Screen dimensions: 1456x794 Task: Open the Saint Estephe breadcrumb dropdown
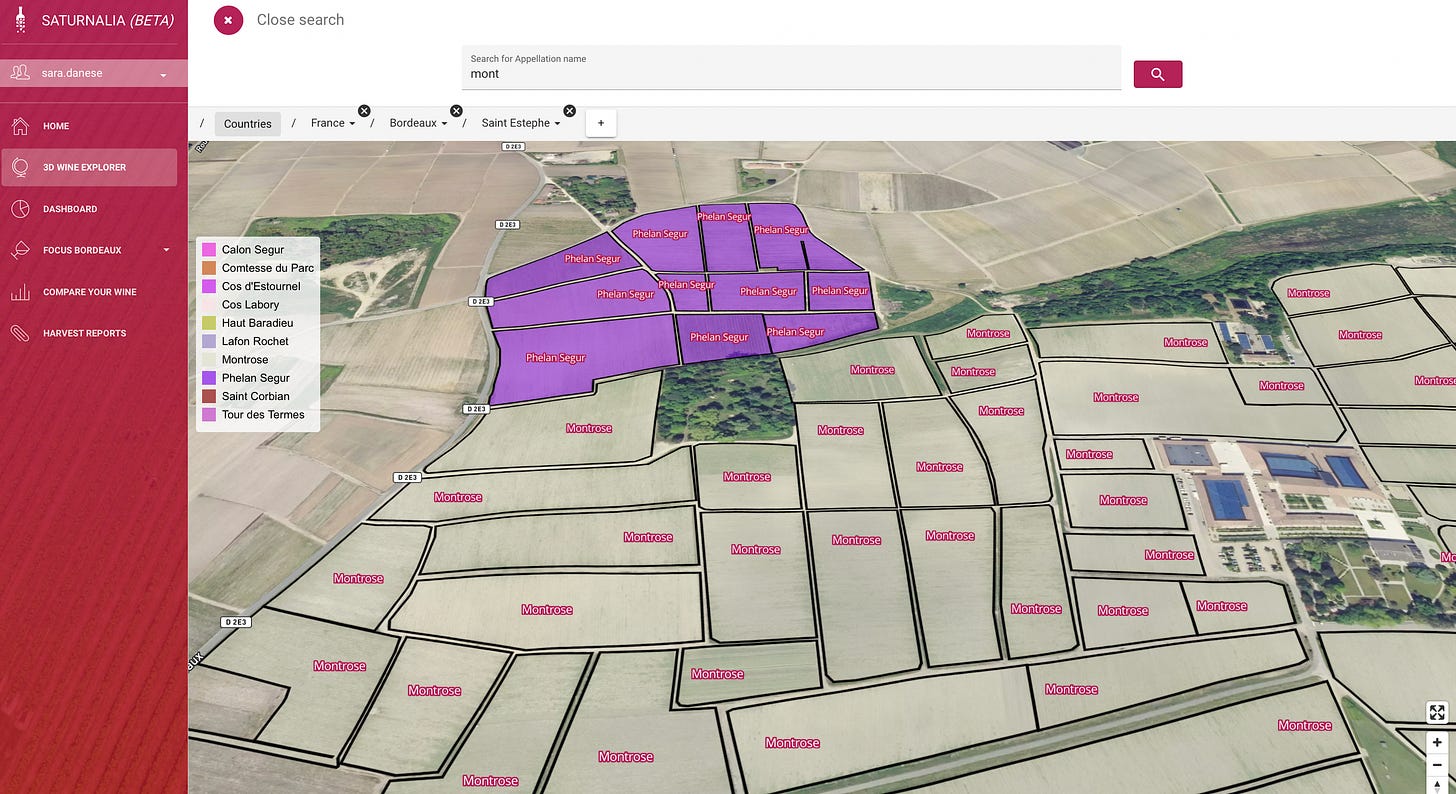(x=521, y=123)
